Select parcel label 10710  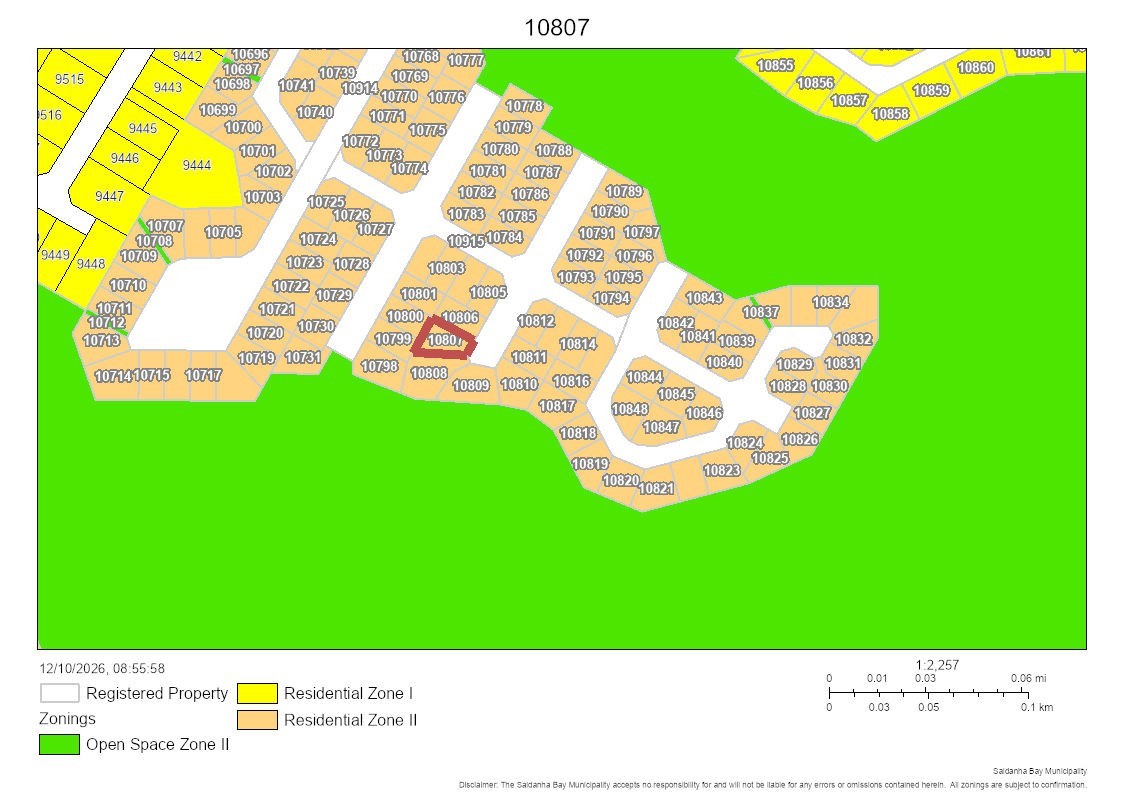pos(128,285)
